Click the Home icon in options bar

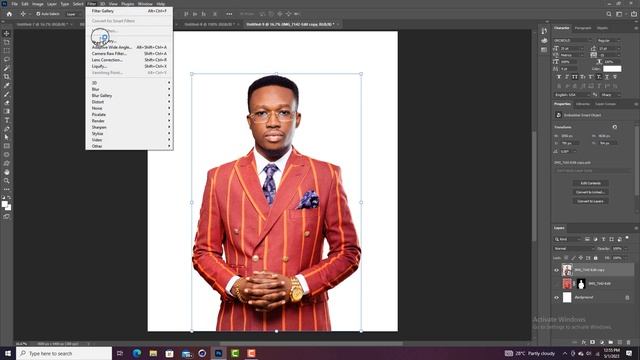pyautogui.click(x=9, y=14)
